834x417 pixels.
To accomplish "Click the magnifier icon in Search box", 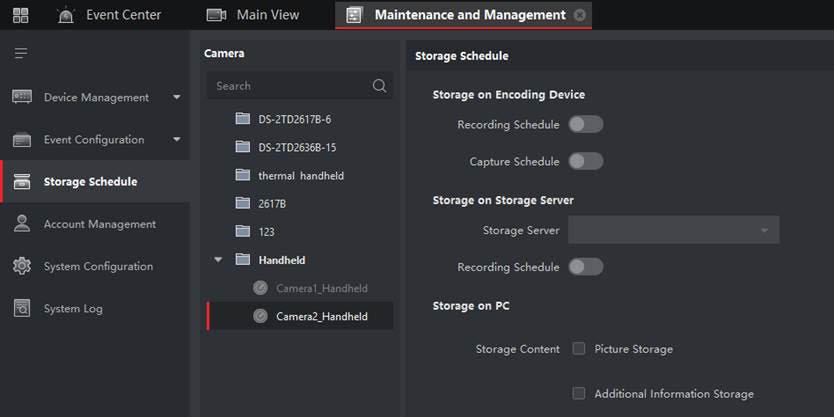I will [x=379, y=86].
